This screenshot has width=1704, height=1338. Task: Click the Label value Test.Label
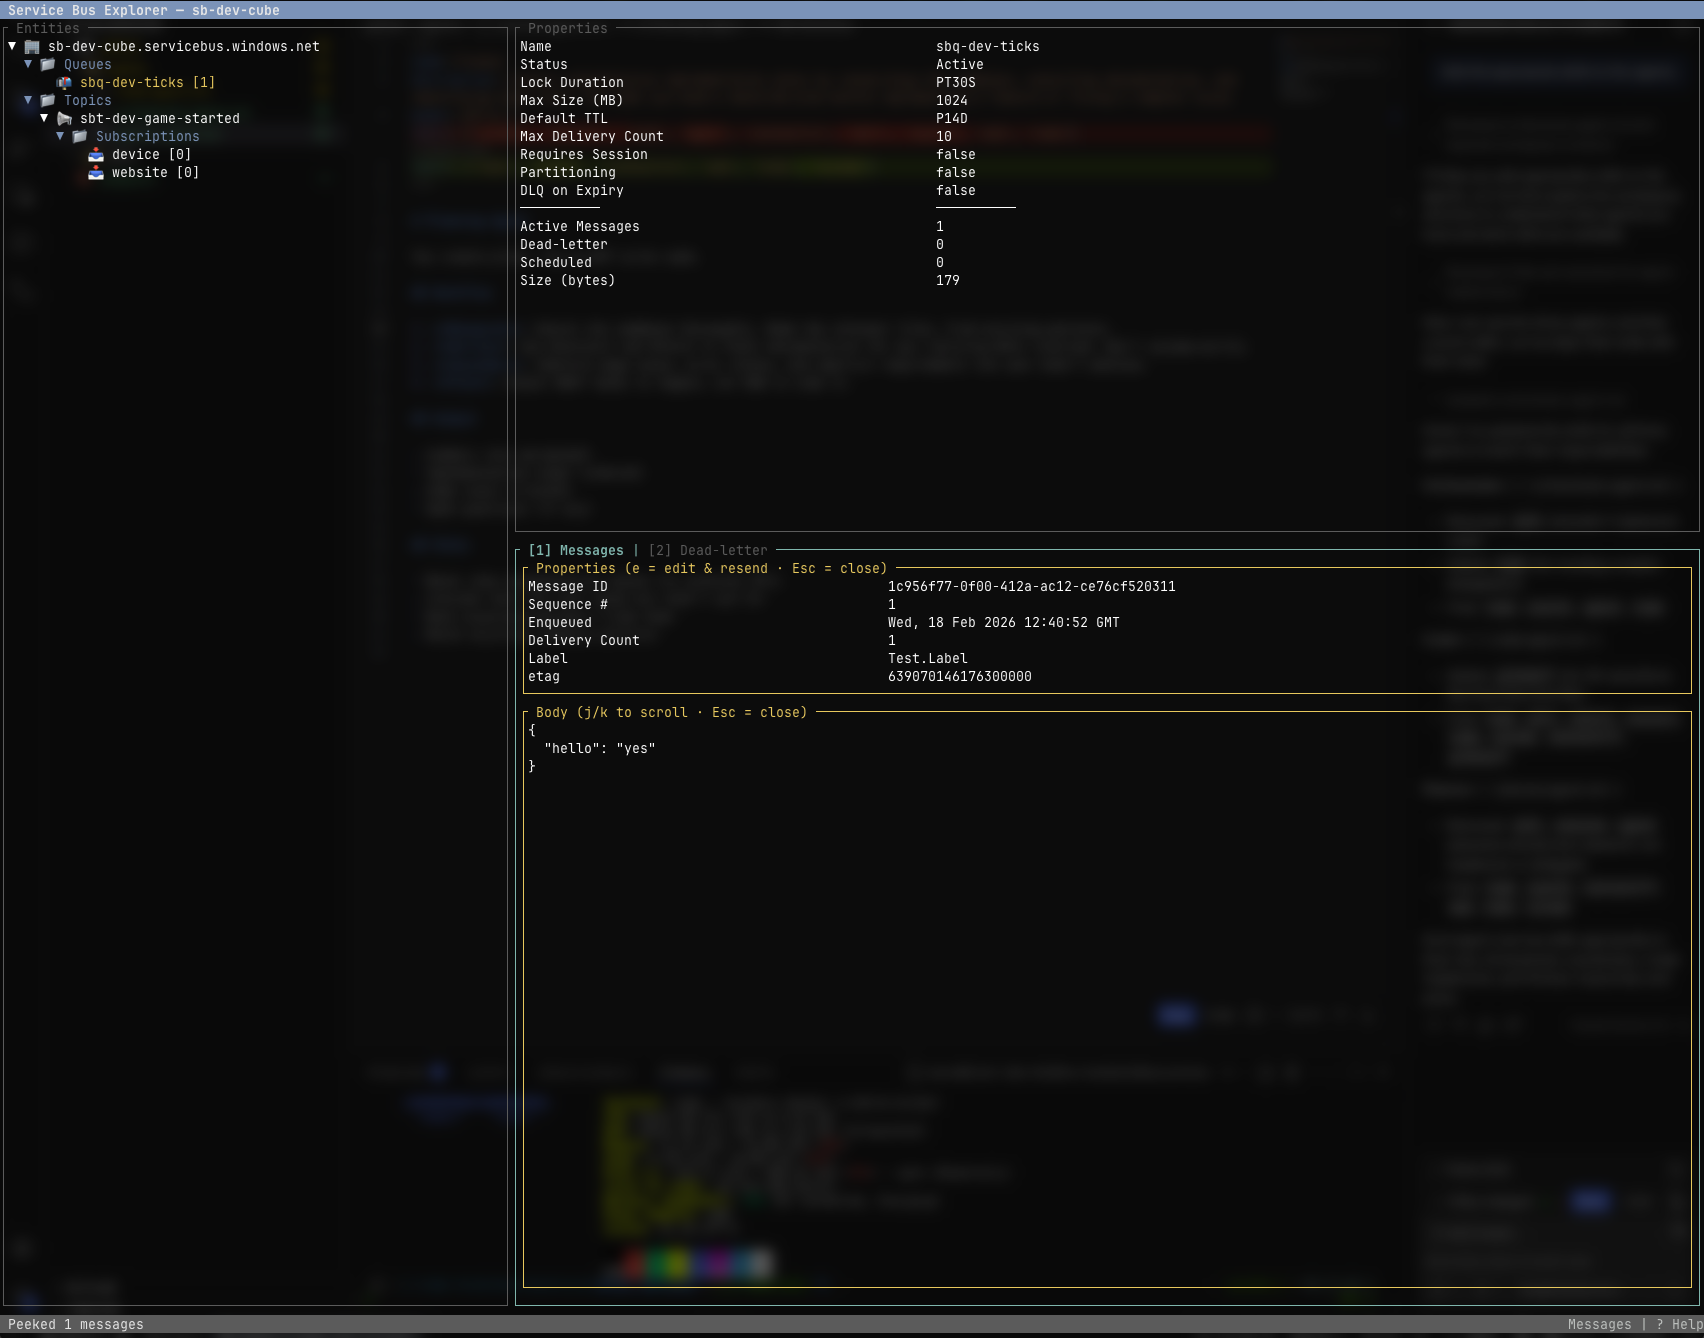(928, 659)
